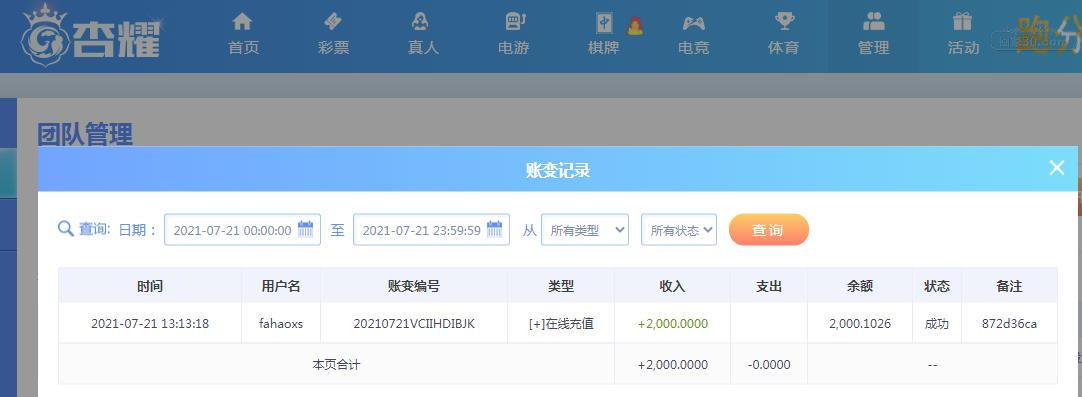Open calendar picker for start date

tap(305, 229)
